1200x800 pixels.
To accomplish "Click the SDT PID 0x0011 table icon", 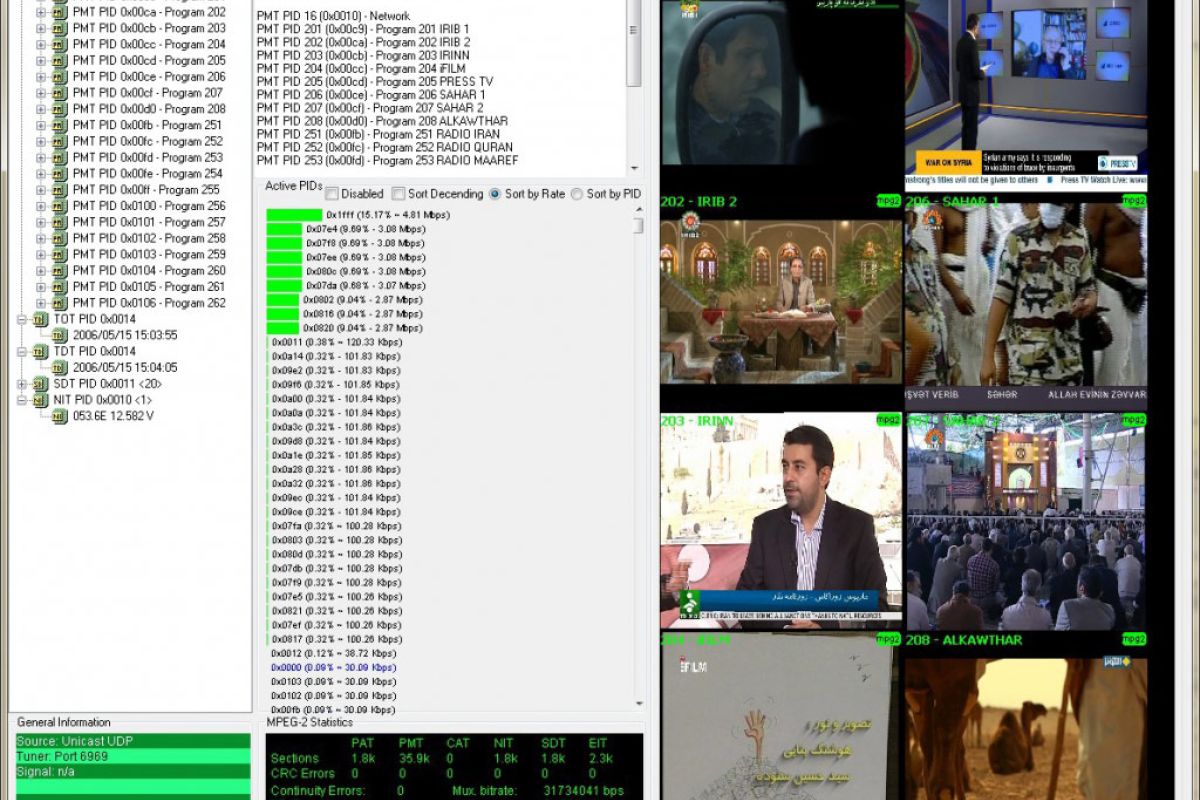I will coord(40,384).
